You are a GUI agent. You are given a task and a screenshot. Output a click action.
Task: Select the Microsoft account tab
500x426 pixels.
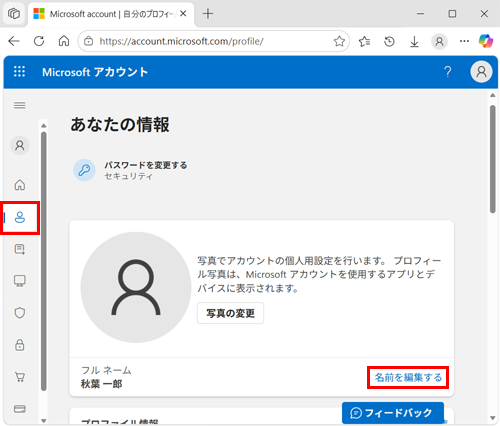coord(111,14)
